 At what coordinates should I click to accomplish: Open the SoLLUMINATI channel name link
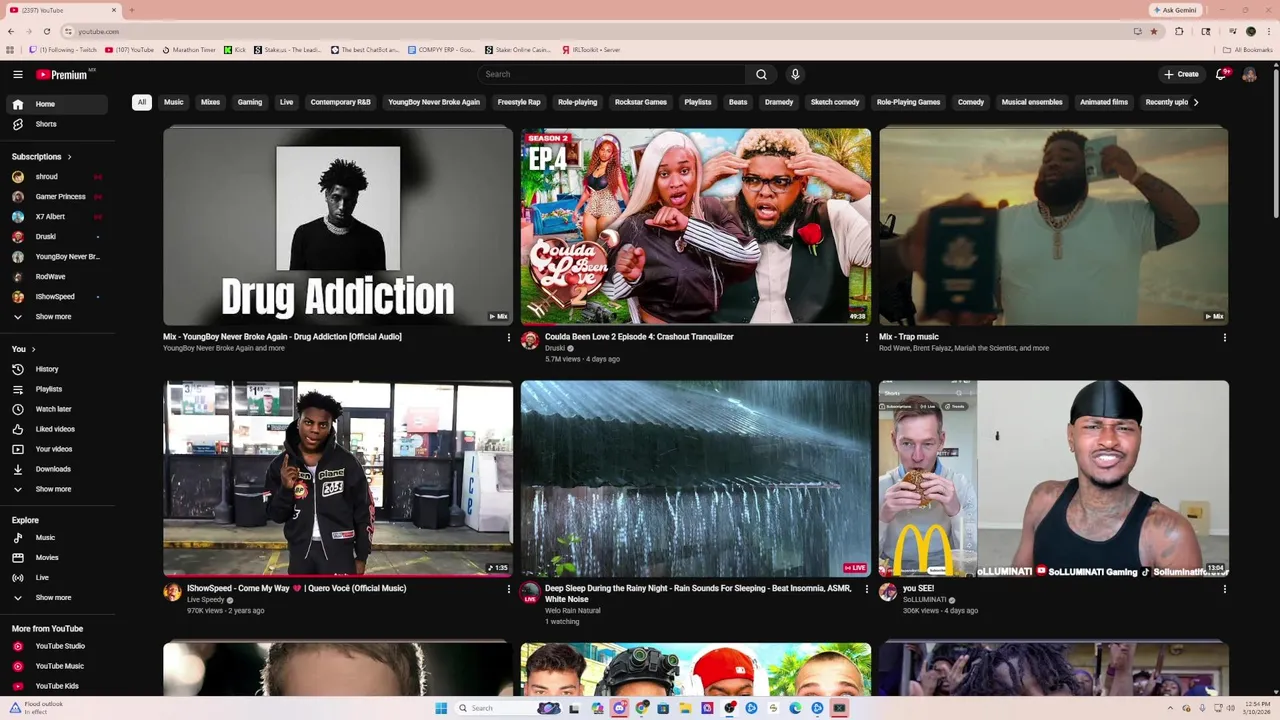click(924, 600)
